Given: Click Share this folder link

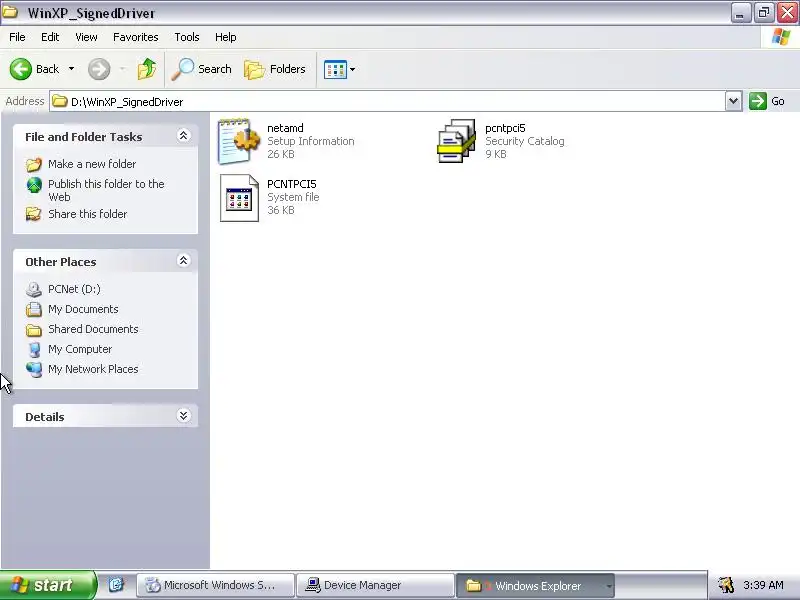Looking at the screenshot, I should coord(88,214).
